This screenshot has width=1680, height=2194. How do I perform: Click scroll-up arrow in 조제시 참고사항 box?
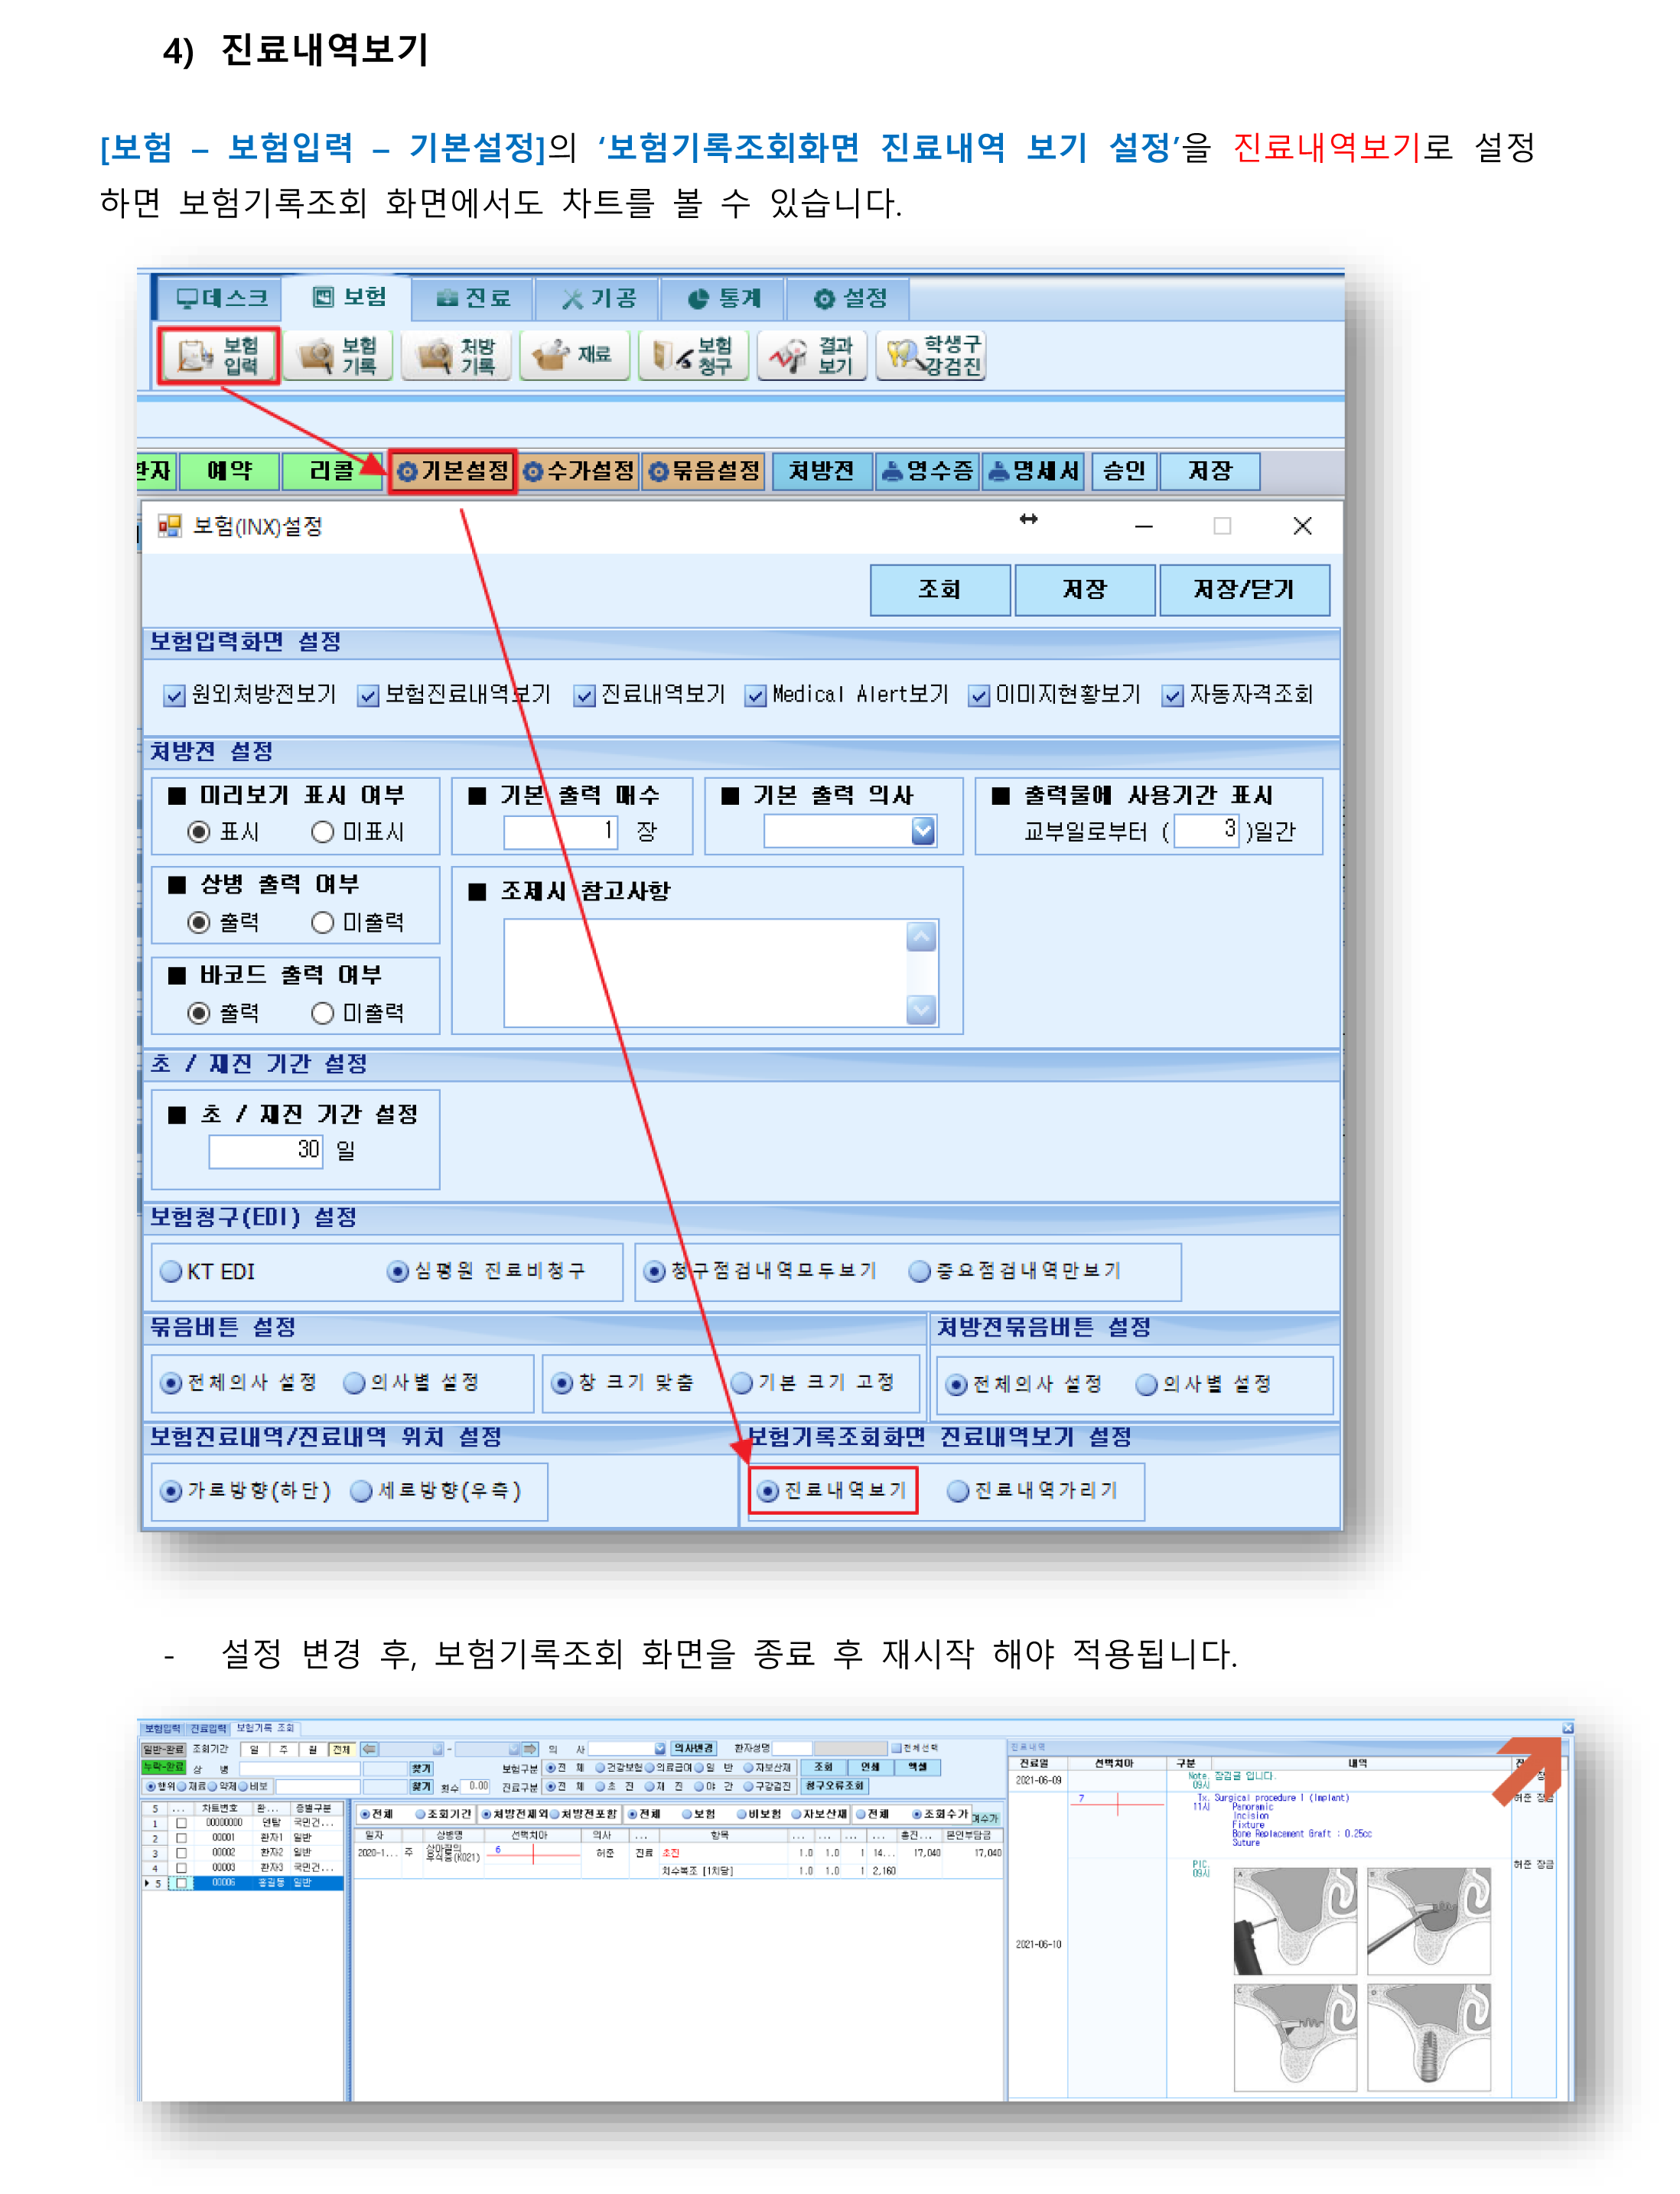[921, 937]
